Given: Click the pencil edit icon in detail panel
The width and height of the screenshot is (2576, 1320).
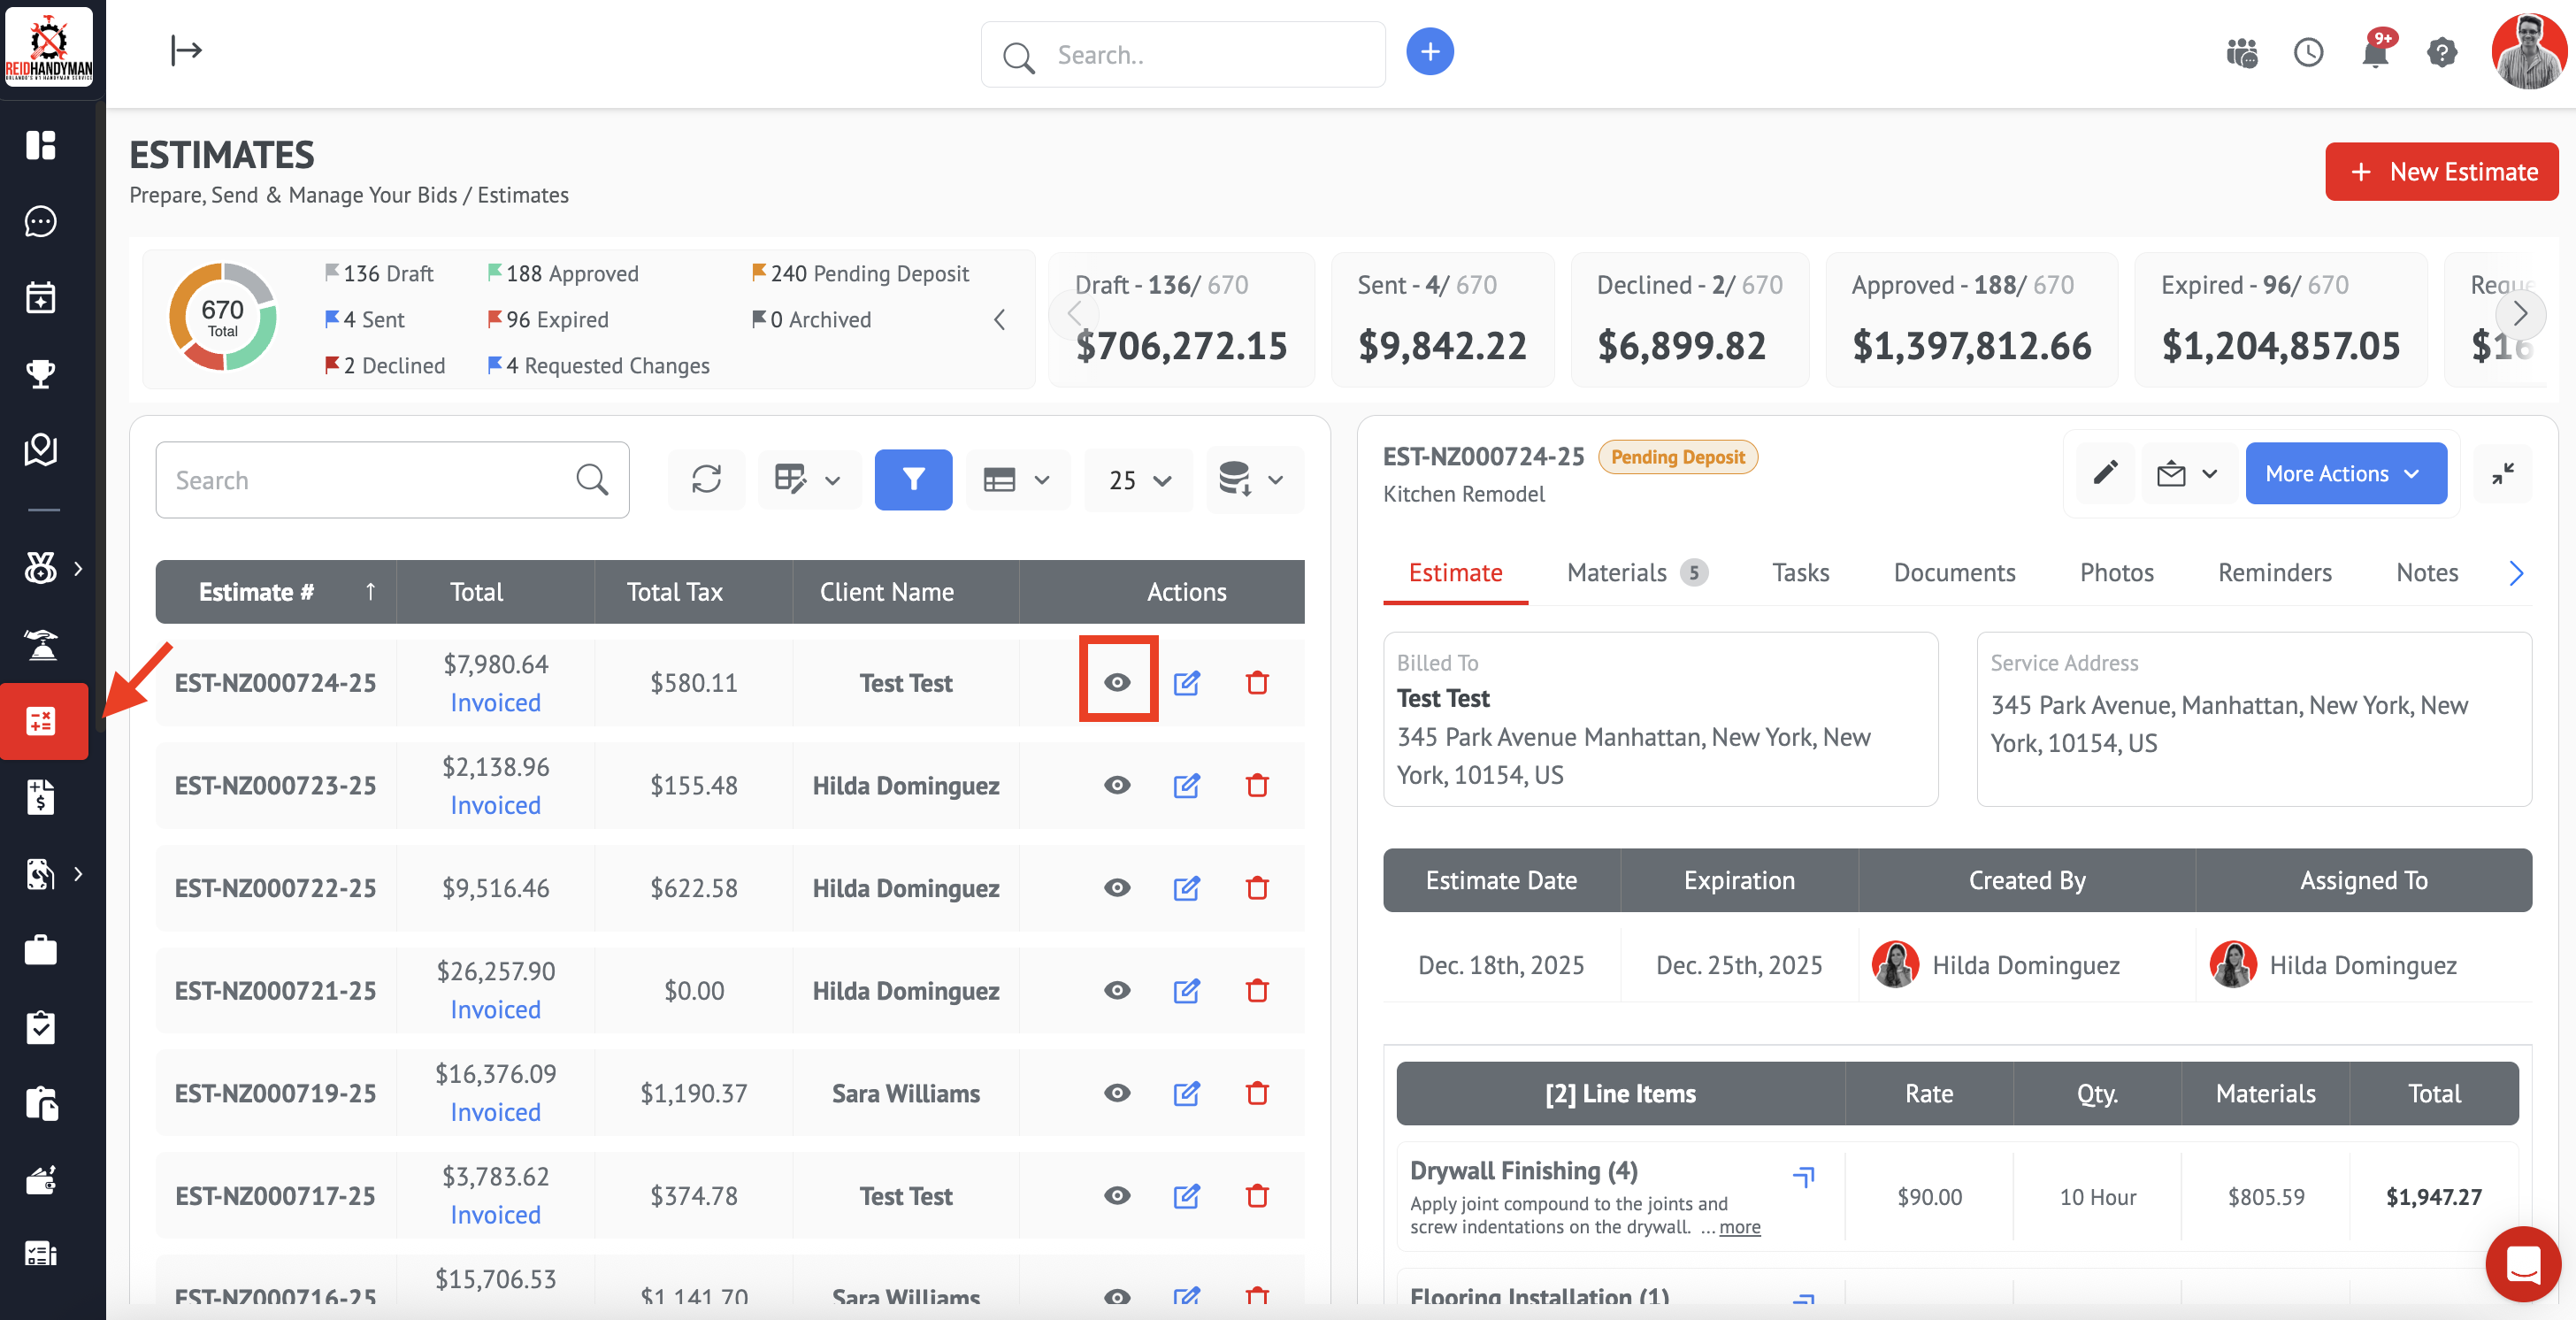Looking at the screenshot, I should [x=2105, y=473].
